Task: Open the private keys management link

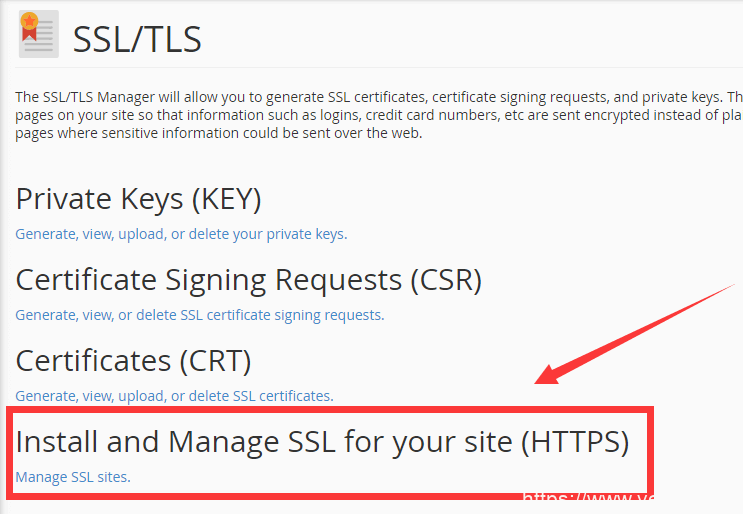Action: [x=181, y=234]
